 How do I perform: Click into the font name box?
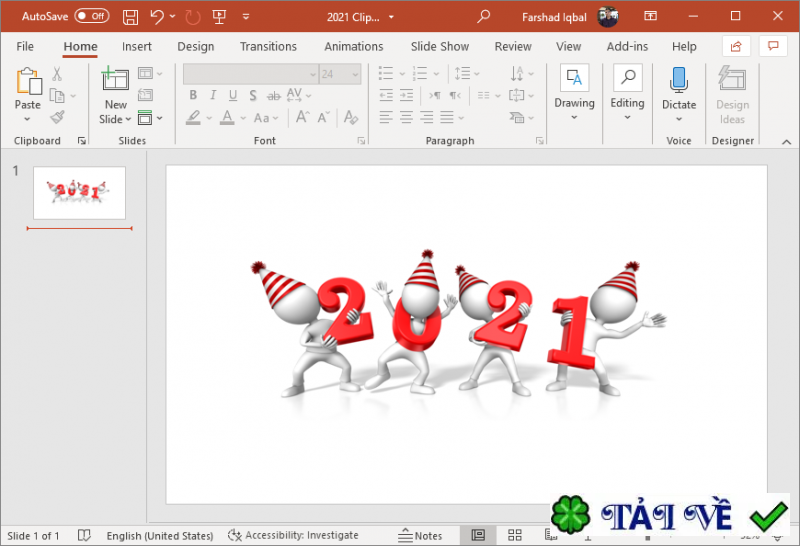(x=251, y=75)
